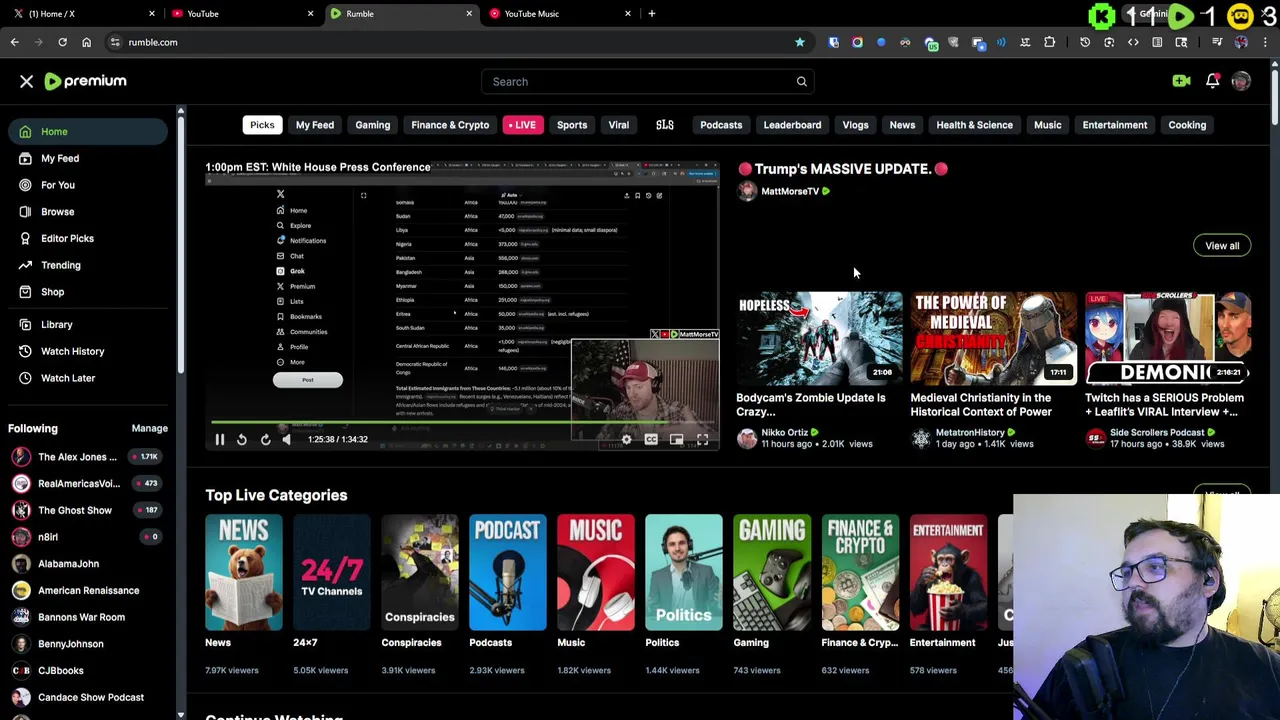Open Trending in the sidebar

88,265
